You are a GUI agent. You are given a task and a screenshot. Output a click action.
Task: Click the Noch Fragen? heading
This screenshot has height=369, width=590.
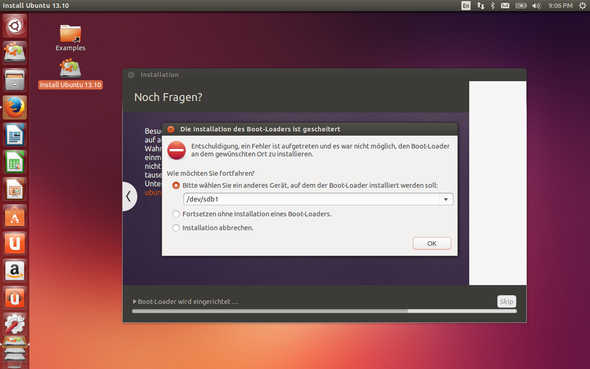(168, 97)
